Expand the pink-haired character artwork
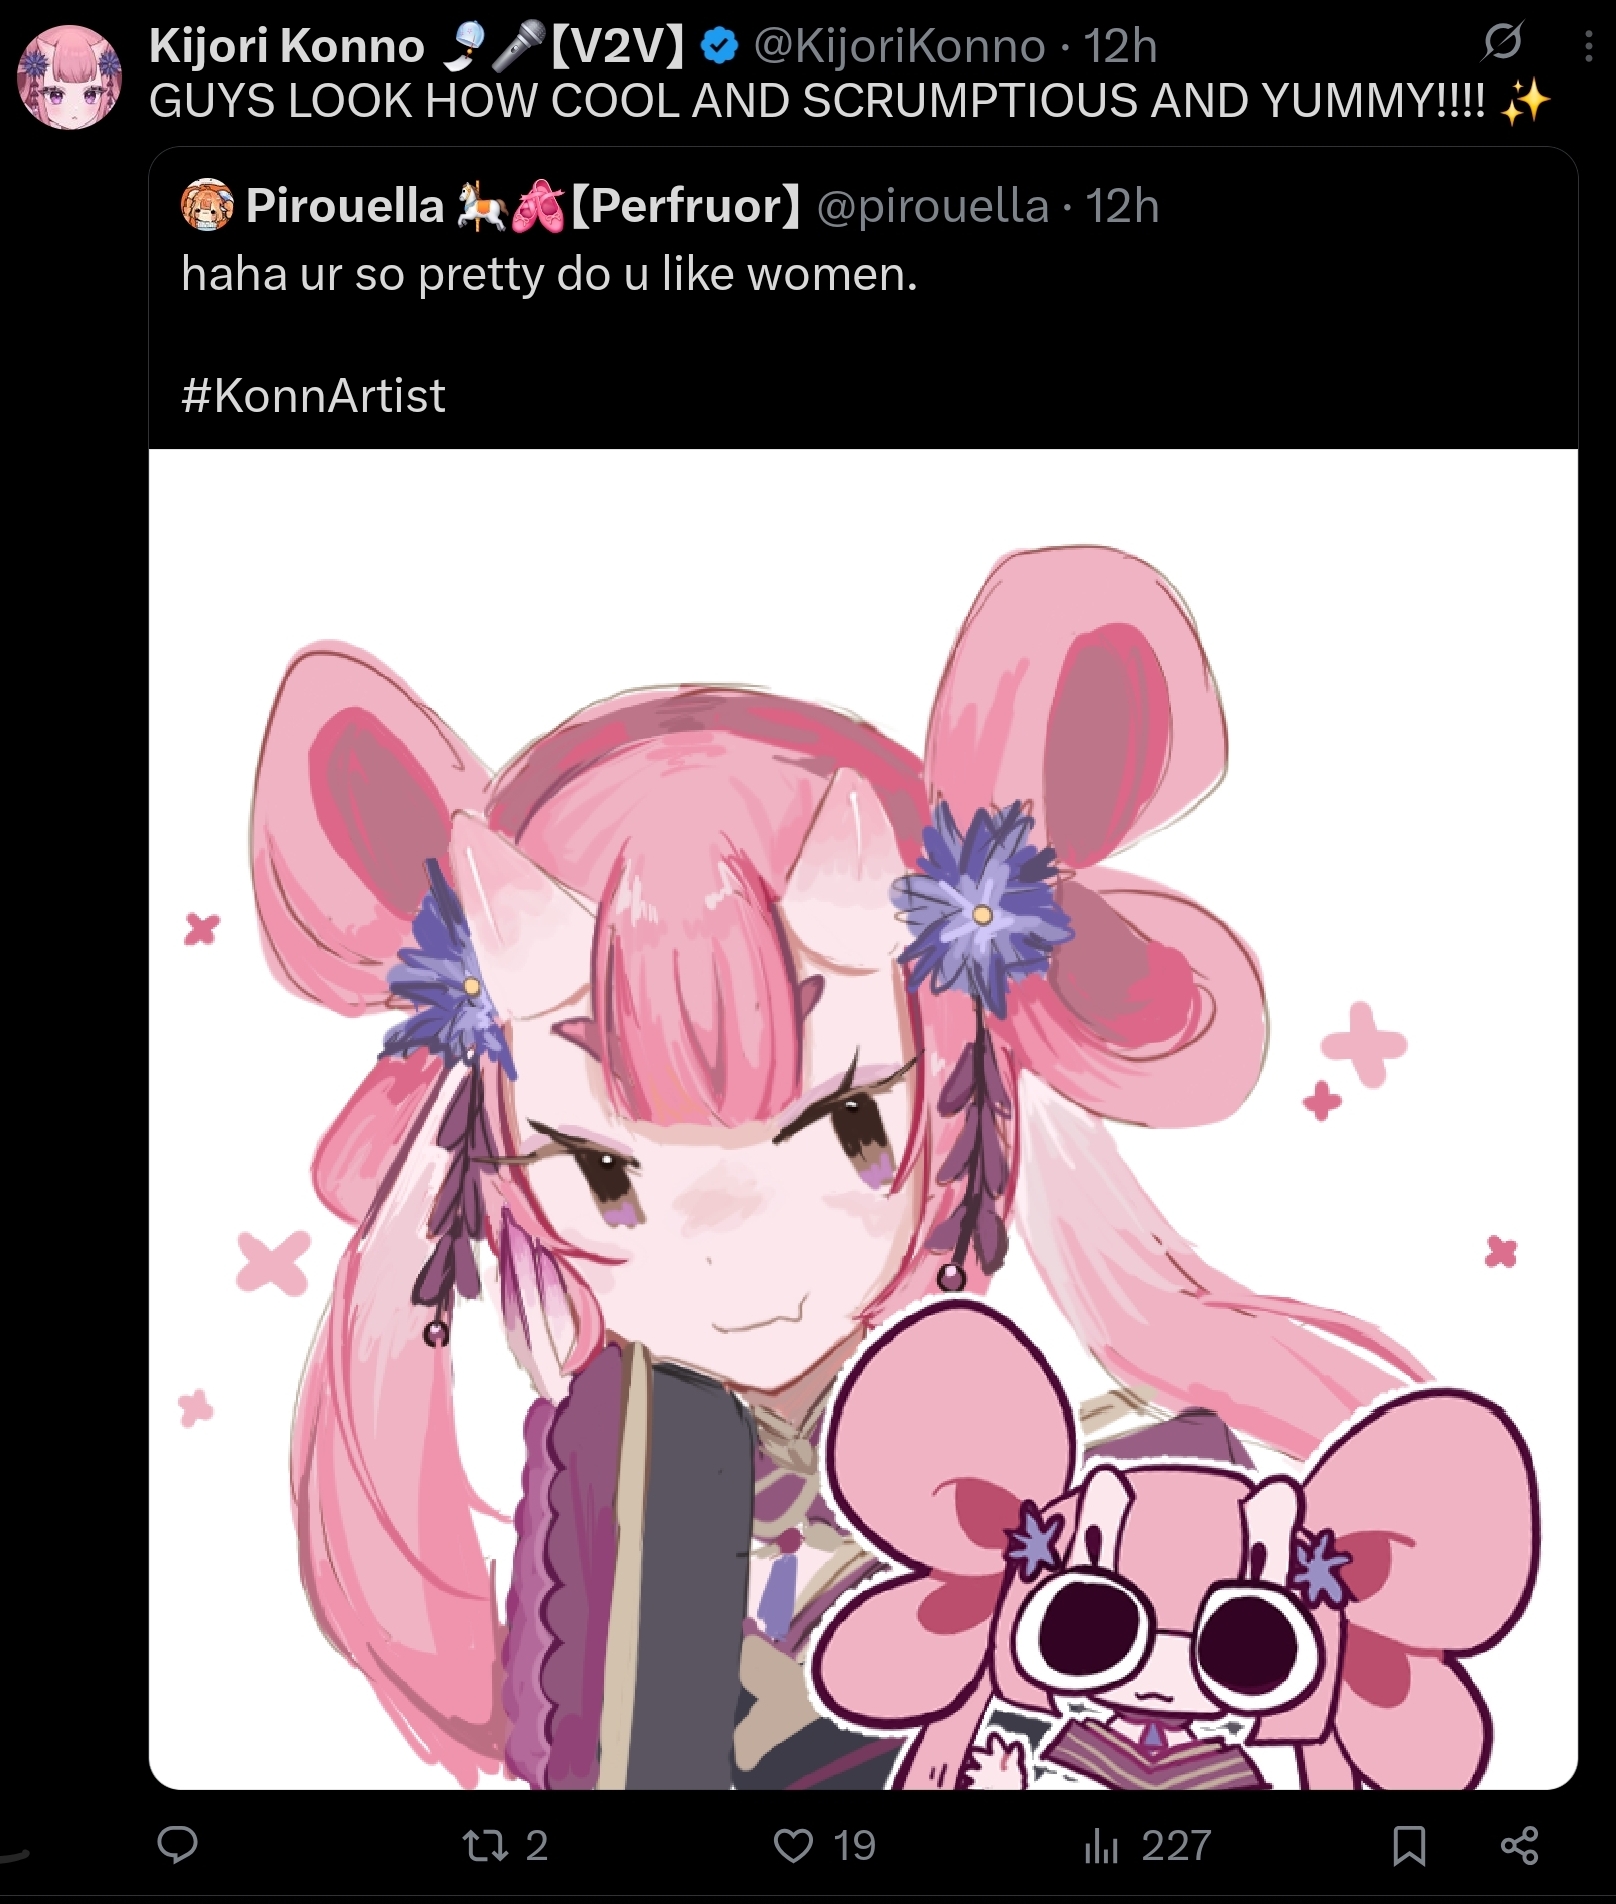 tap(863, 1119)
